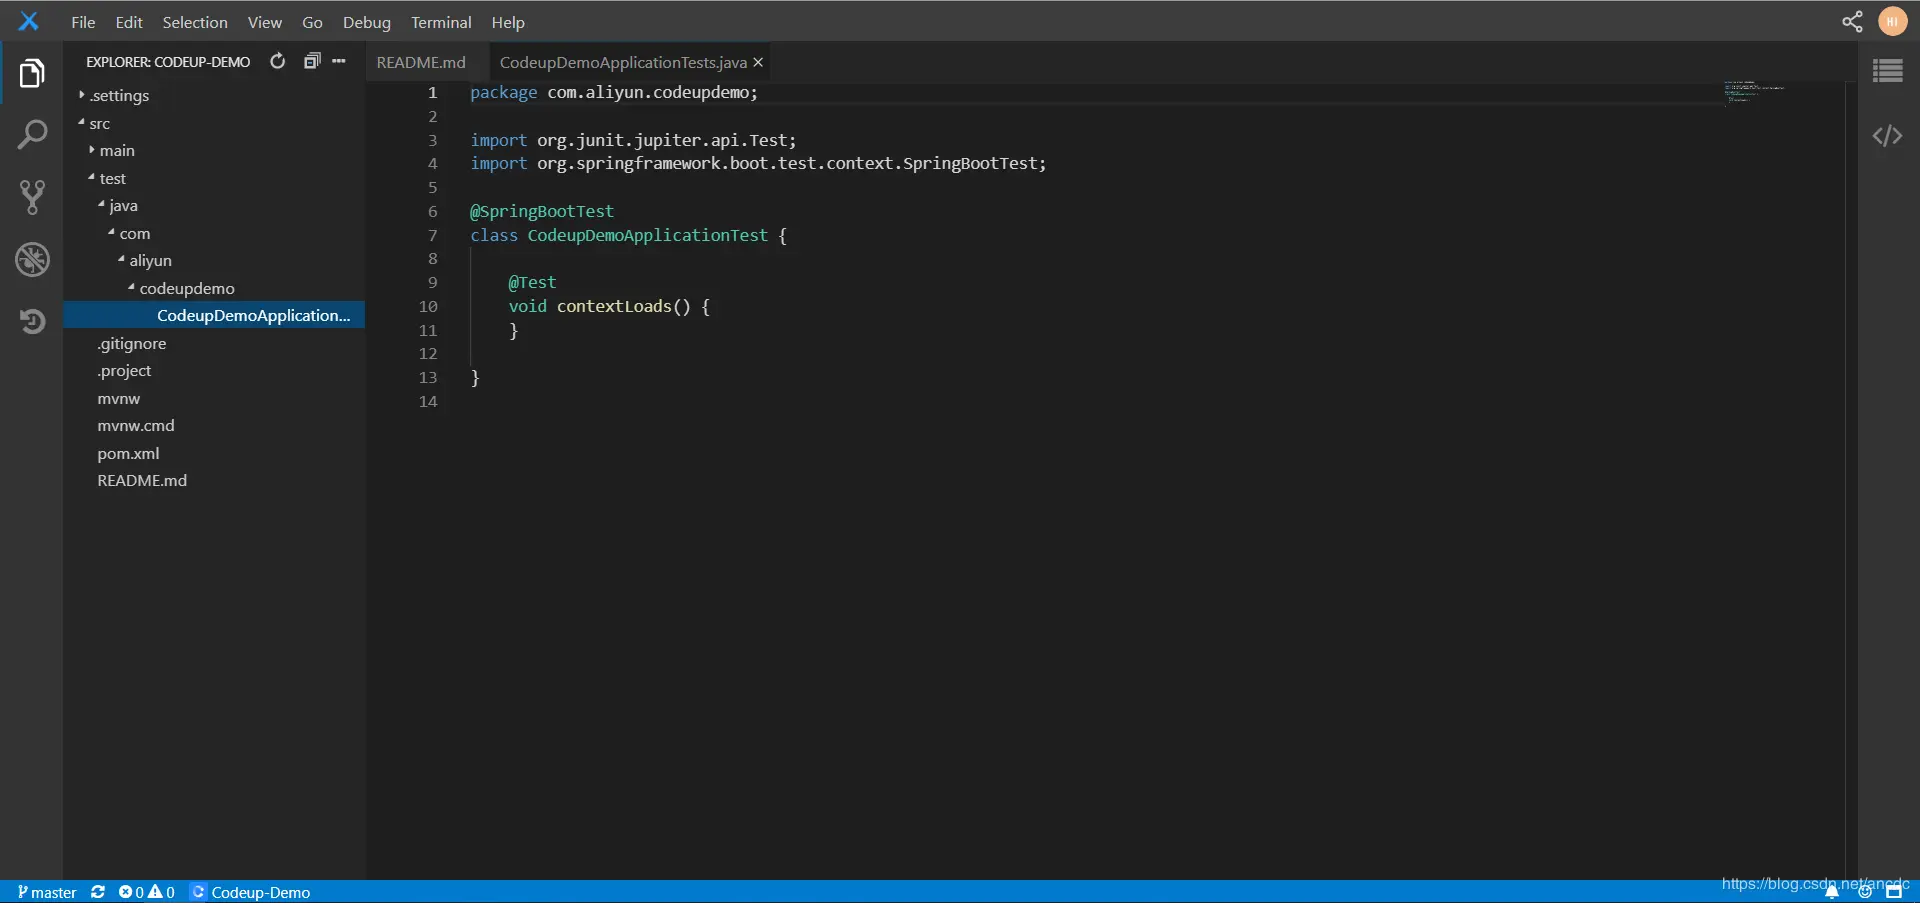The width and height of the screenshot is (1920, 903).
Task: Click the errors and warnings counter in status bar
Action: pos(146,892)
